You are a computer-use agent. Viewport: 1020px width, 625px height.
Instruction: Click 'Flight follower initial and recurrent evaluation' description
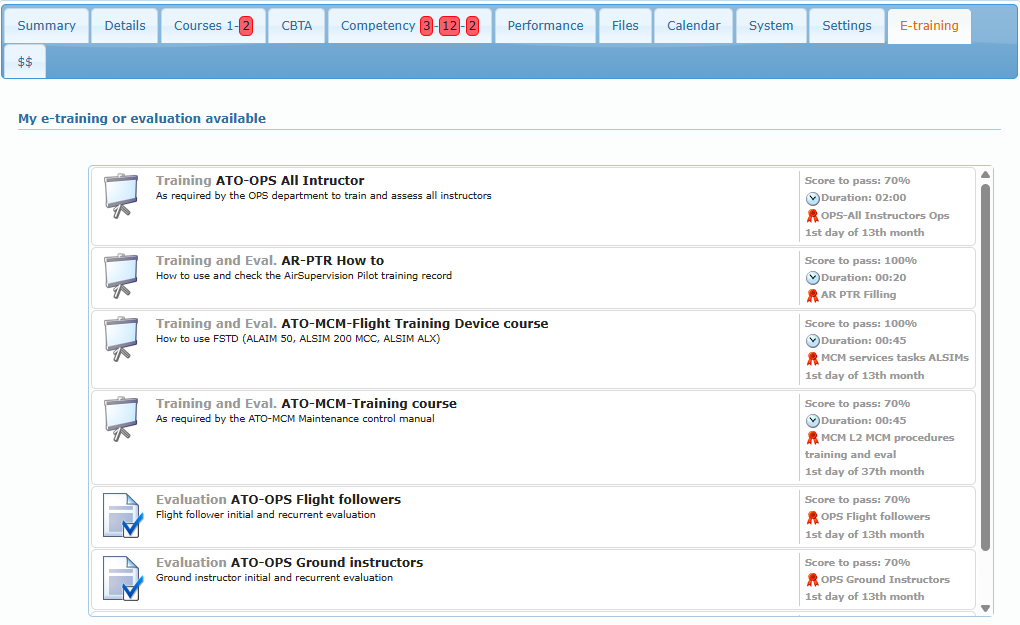(265, 514)
